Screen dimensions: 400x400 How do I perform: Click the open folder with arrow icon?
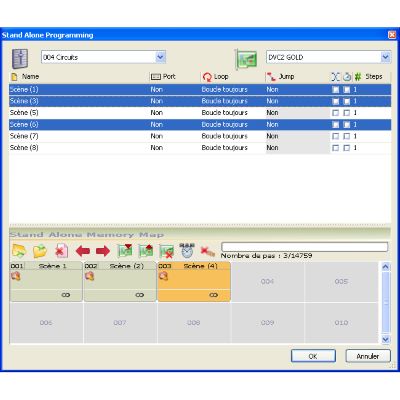19,251
